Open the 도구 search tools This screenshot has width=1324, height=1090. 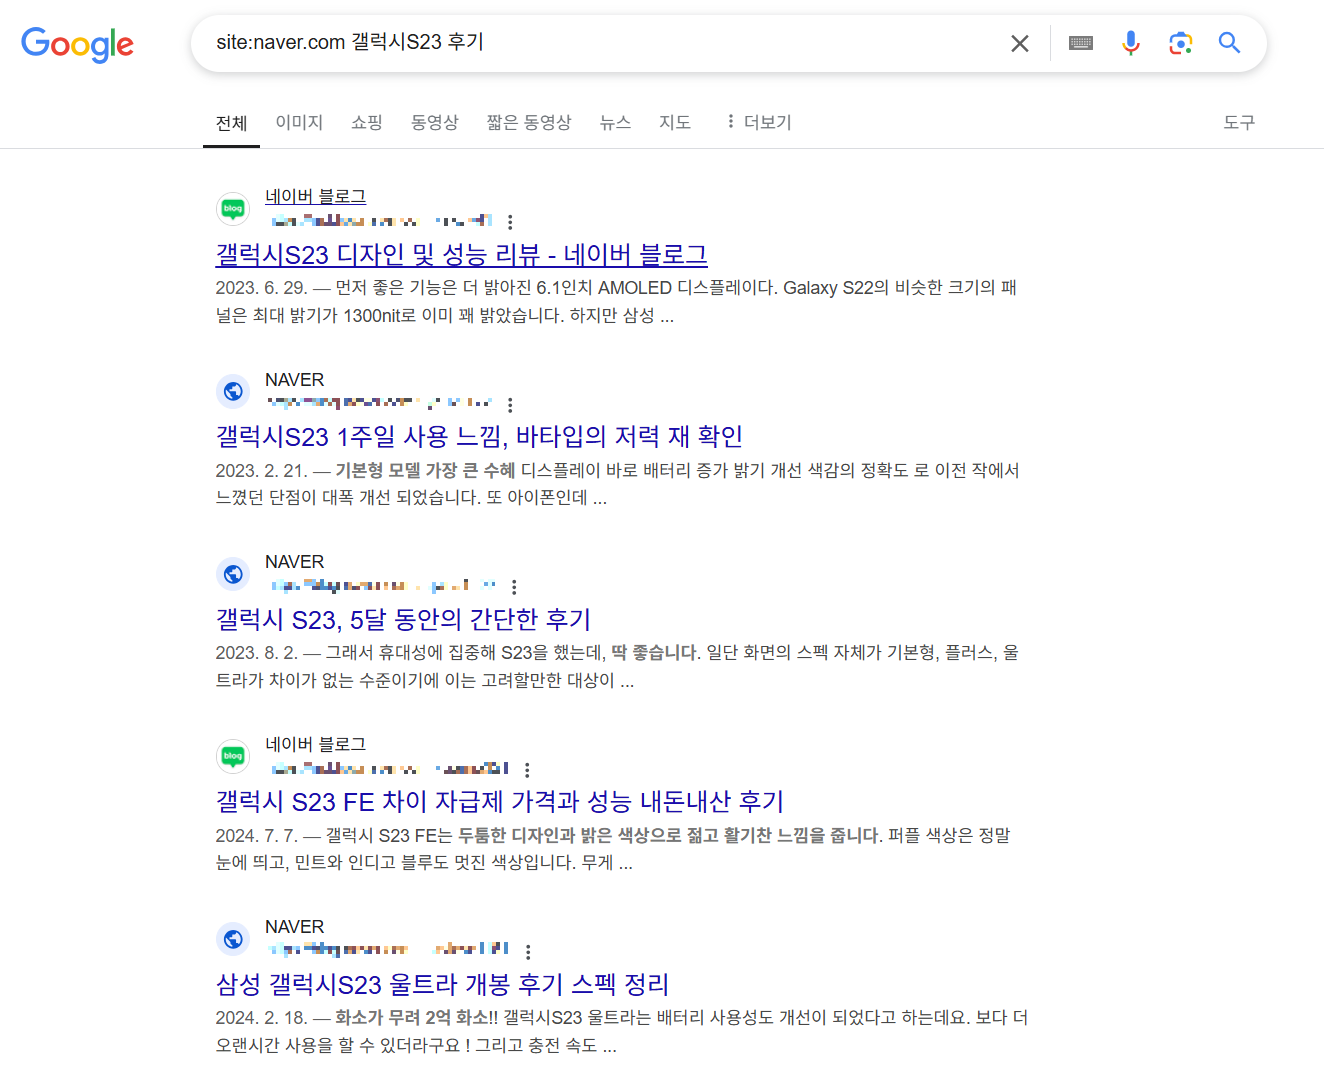click(x=1239, y=122)
